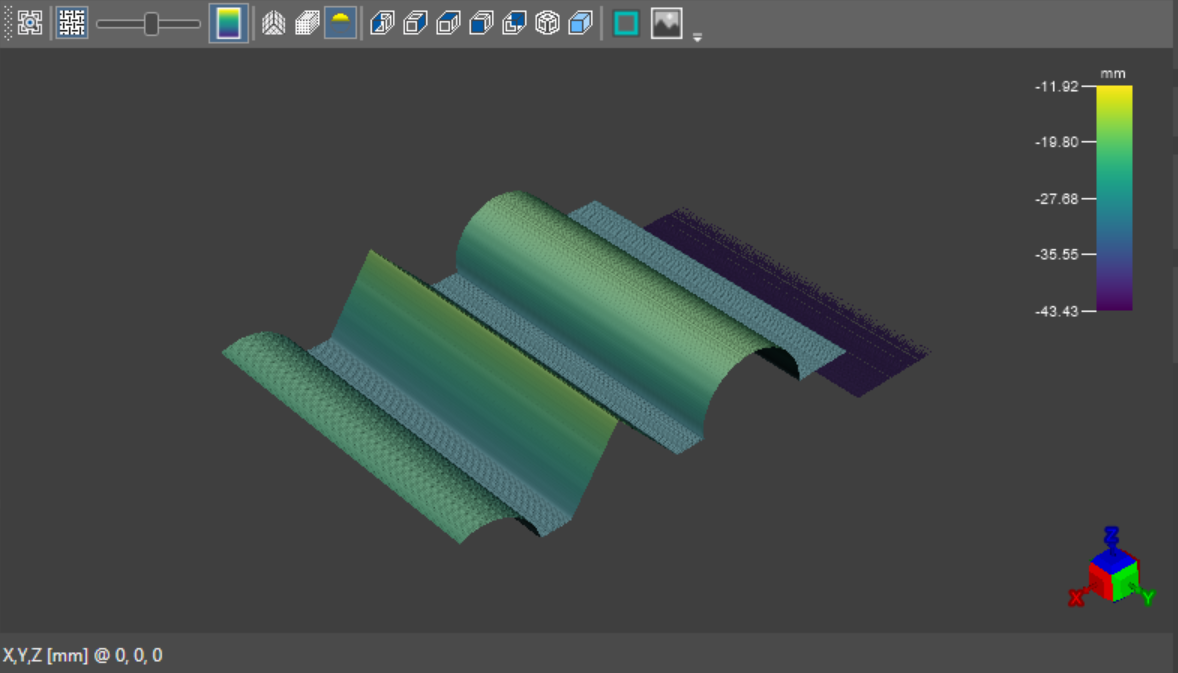
Task: Switch to the isometric wireframe cube view
Action: coord(547,23)
